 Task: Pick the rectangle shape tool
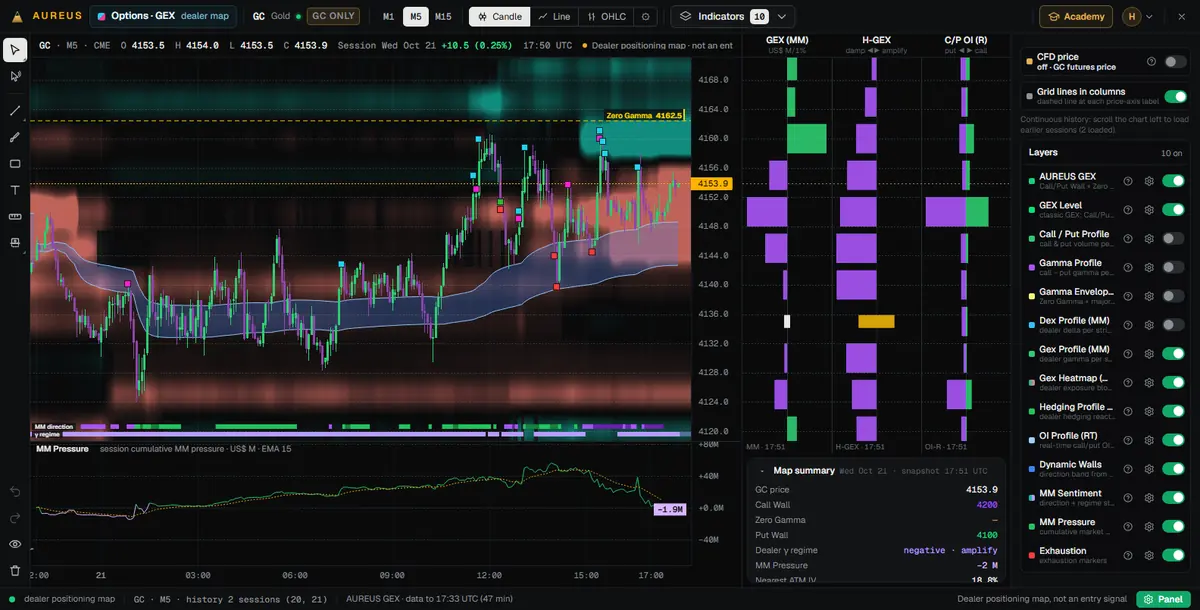tap(15, 164)
